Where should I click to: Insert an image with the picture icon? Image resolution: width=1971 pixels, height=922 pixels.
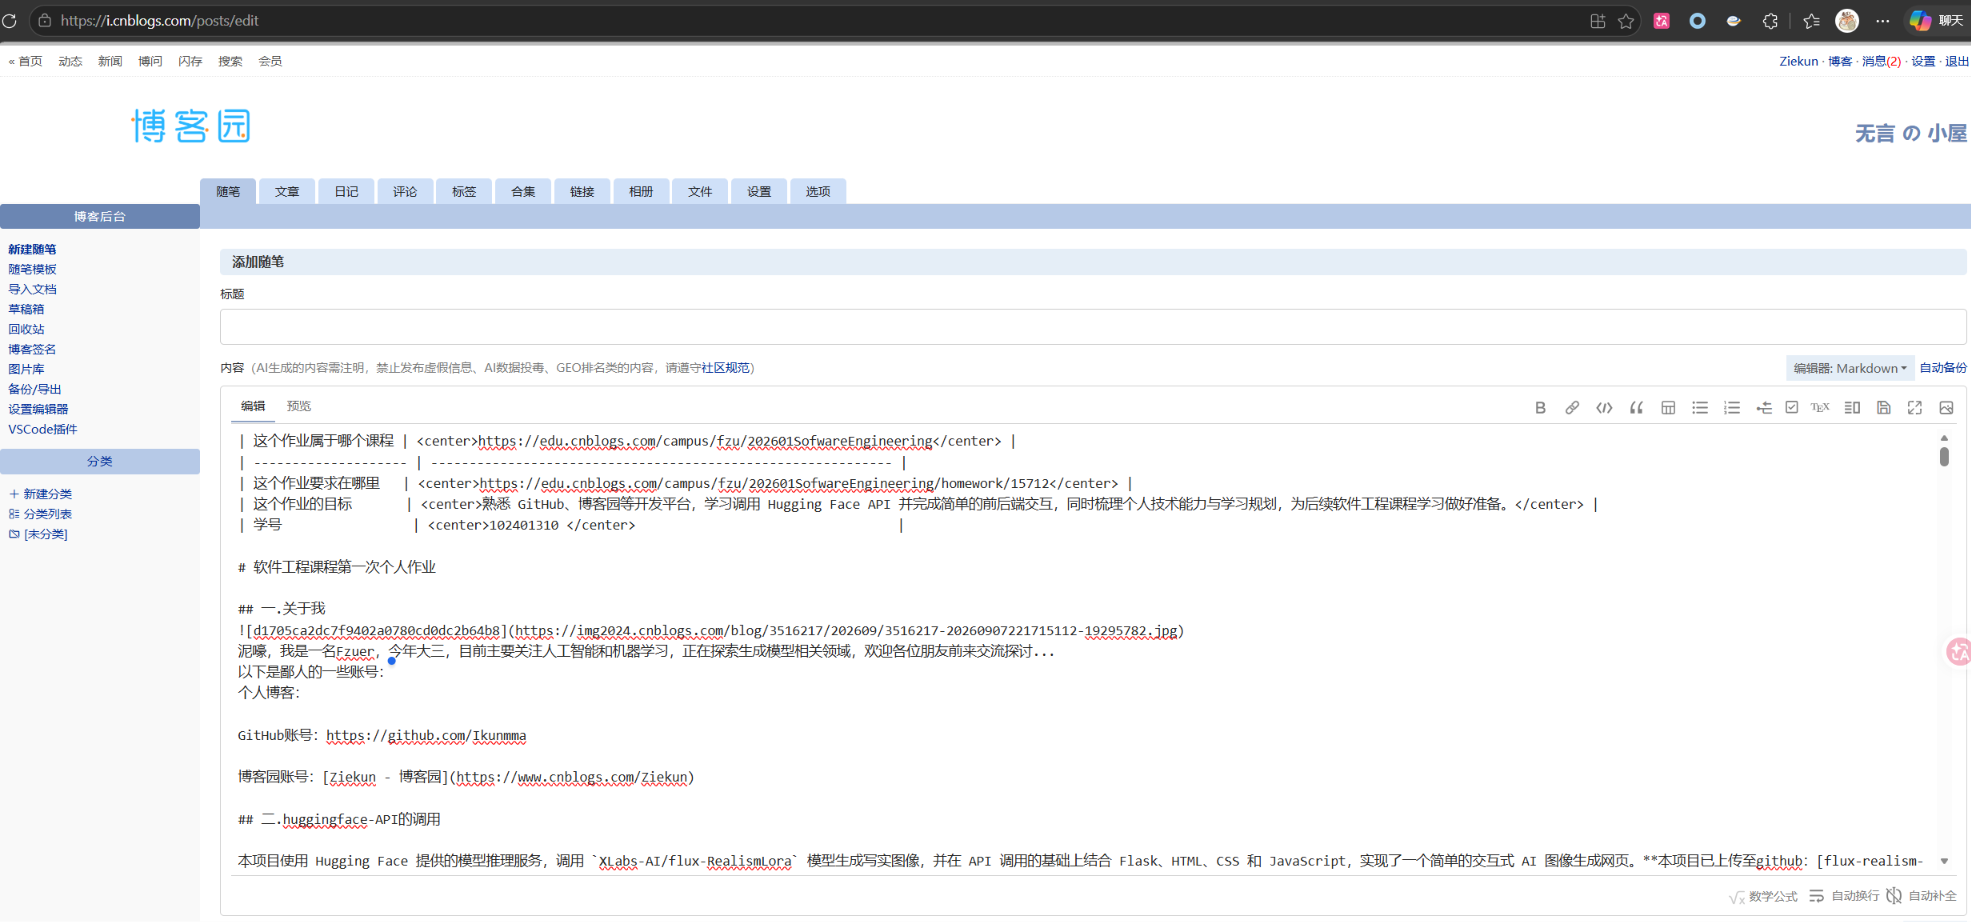tap(1946, 408)
